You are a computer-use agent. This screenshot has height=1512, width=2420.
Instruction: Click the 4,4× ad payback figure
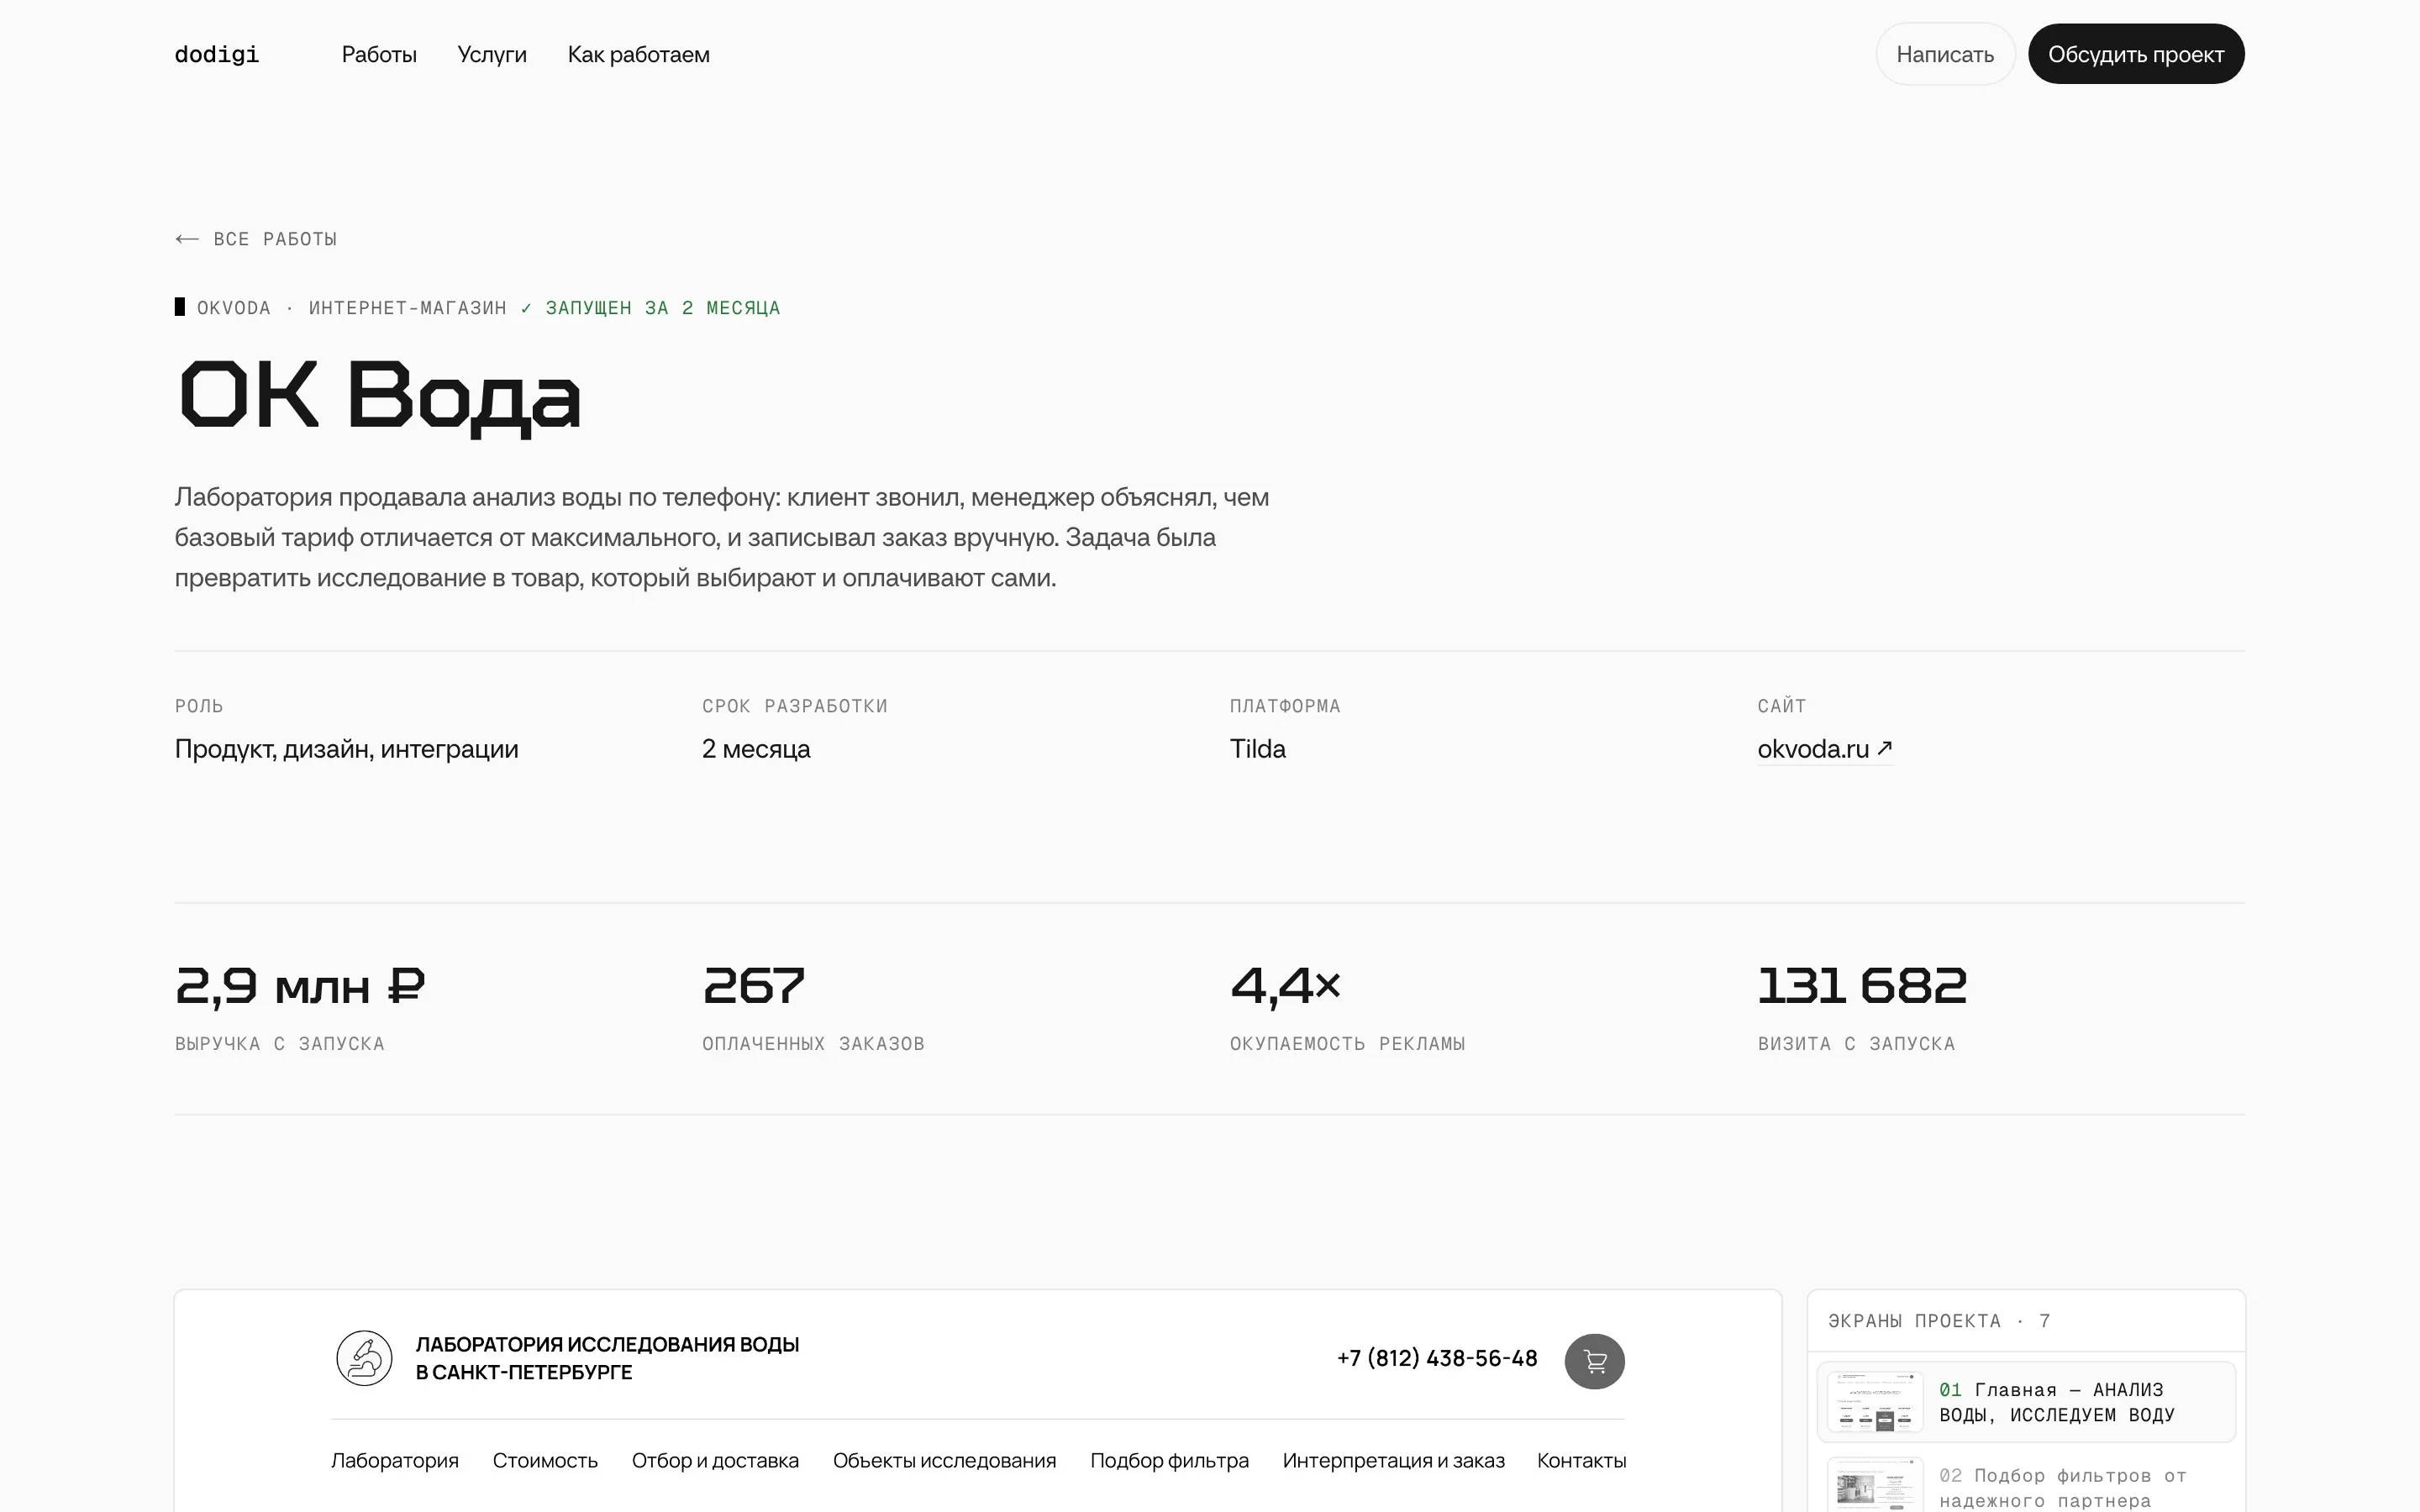point(1285,986)
